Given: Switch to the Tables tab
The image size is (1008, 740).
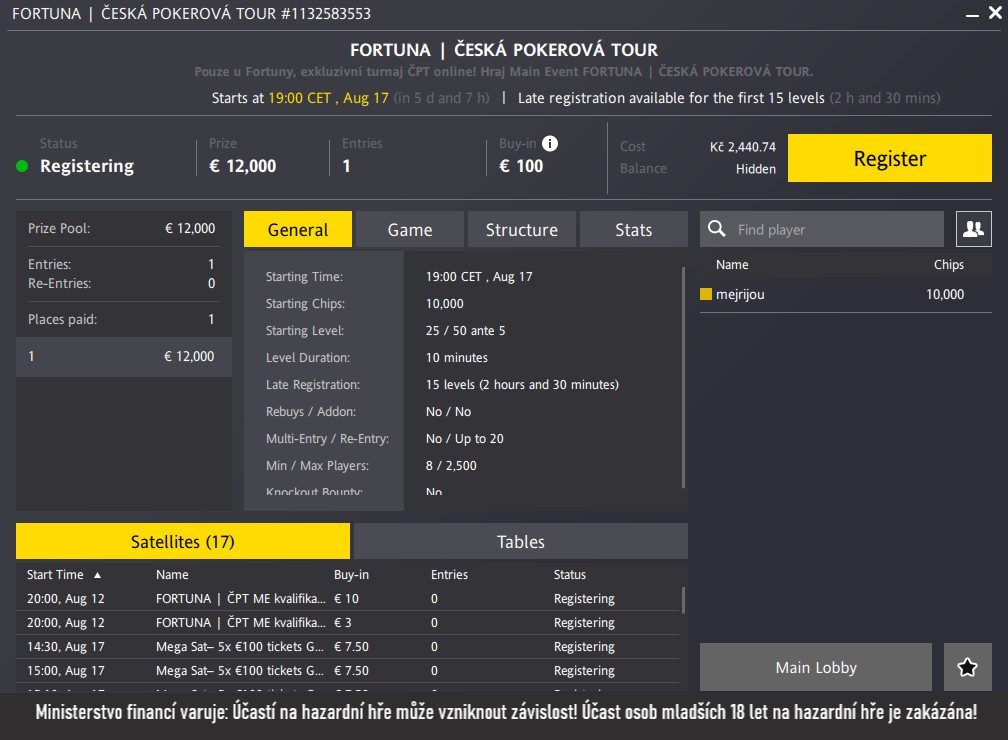Looking at the screenshot, I should 521,541.
